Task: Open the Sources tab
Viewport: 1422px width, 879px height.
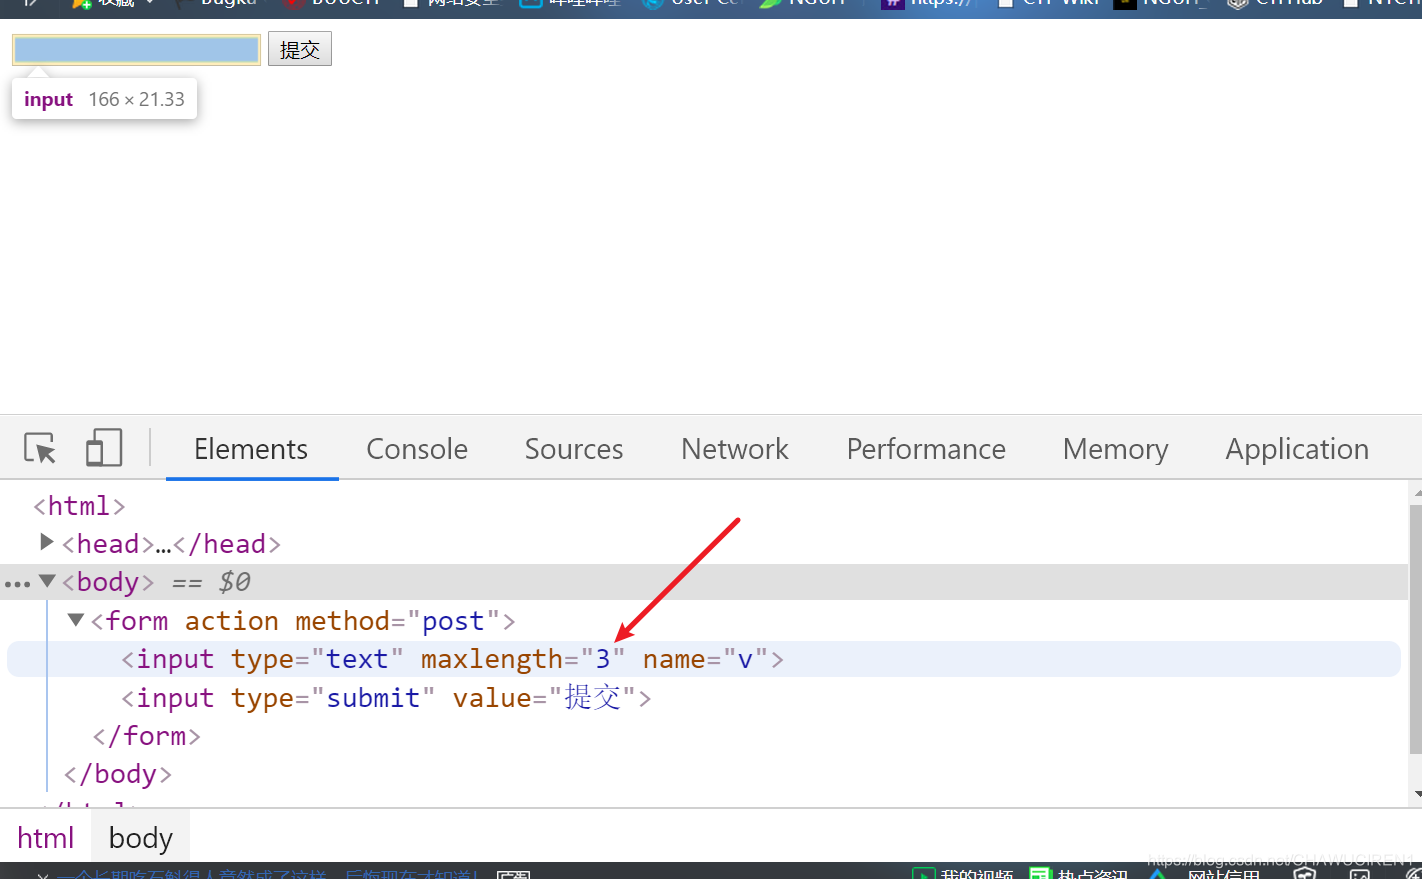Action: (x=574, y=449)
